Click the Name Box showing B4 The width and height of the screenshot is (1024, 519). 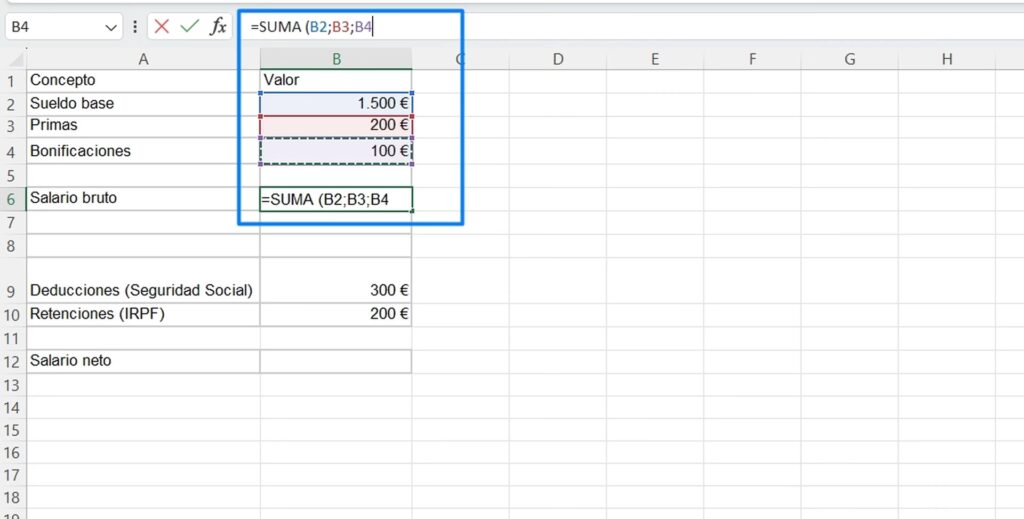click(55, 28)
